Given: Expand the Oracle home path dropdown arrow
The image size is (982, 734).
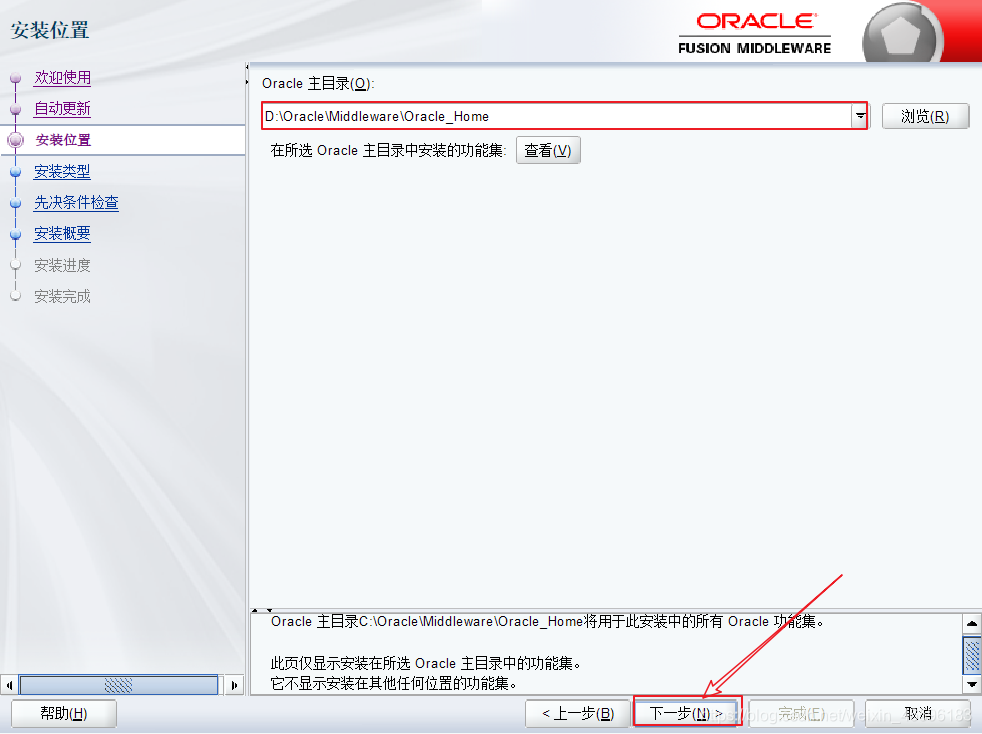Looking at the screenshot, I should click(860, 116).
